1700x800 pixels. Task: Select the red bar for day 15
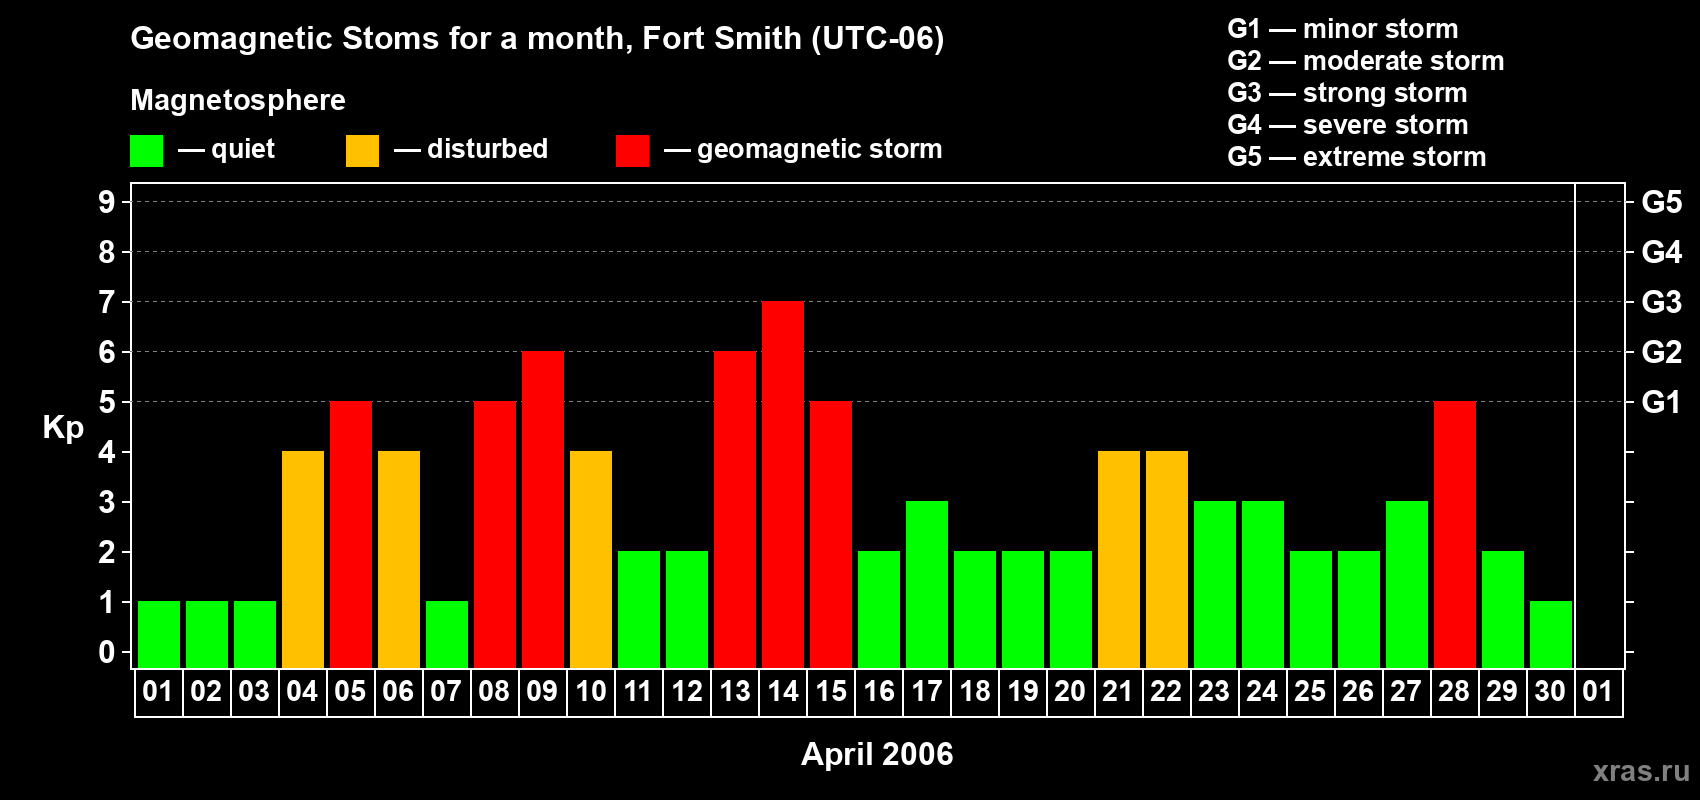(831, 535)
